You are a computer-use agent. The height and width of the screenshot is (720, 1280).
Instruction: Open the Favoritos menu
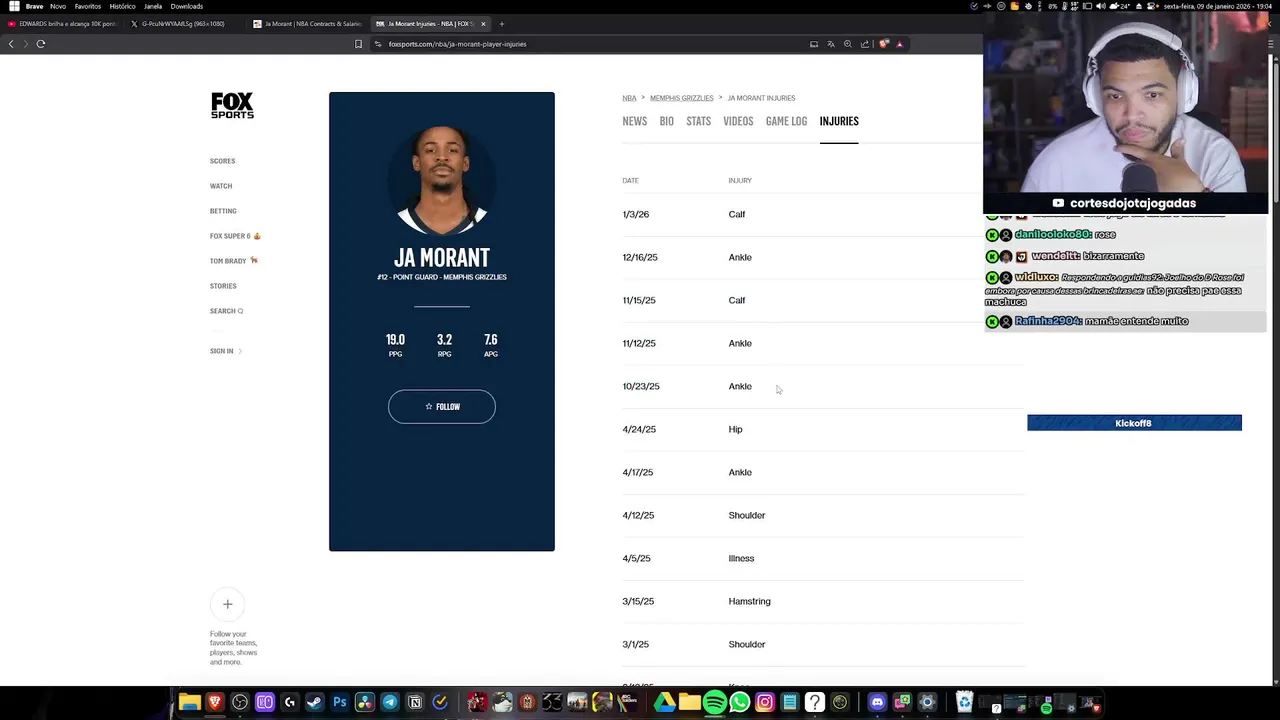coord(87,6)
